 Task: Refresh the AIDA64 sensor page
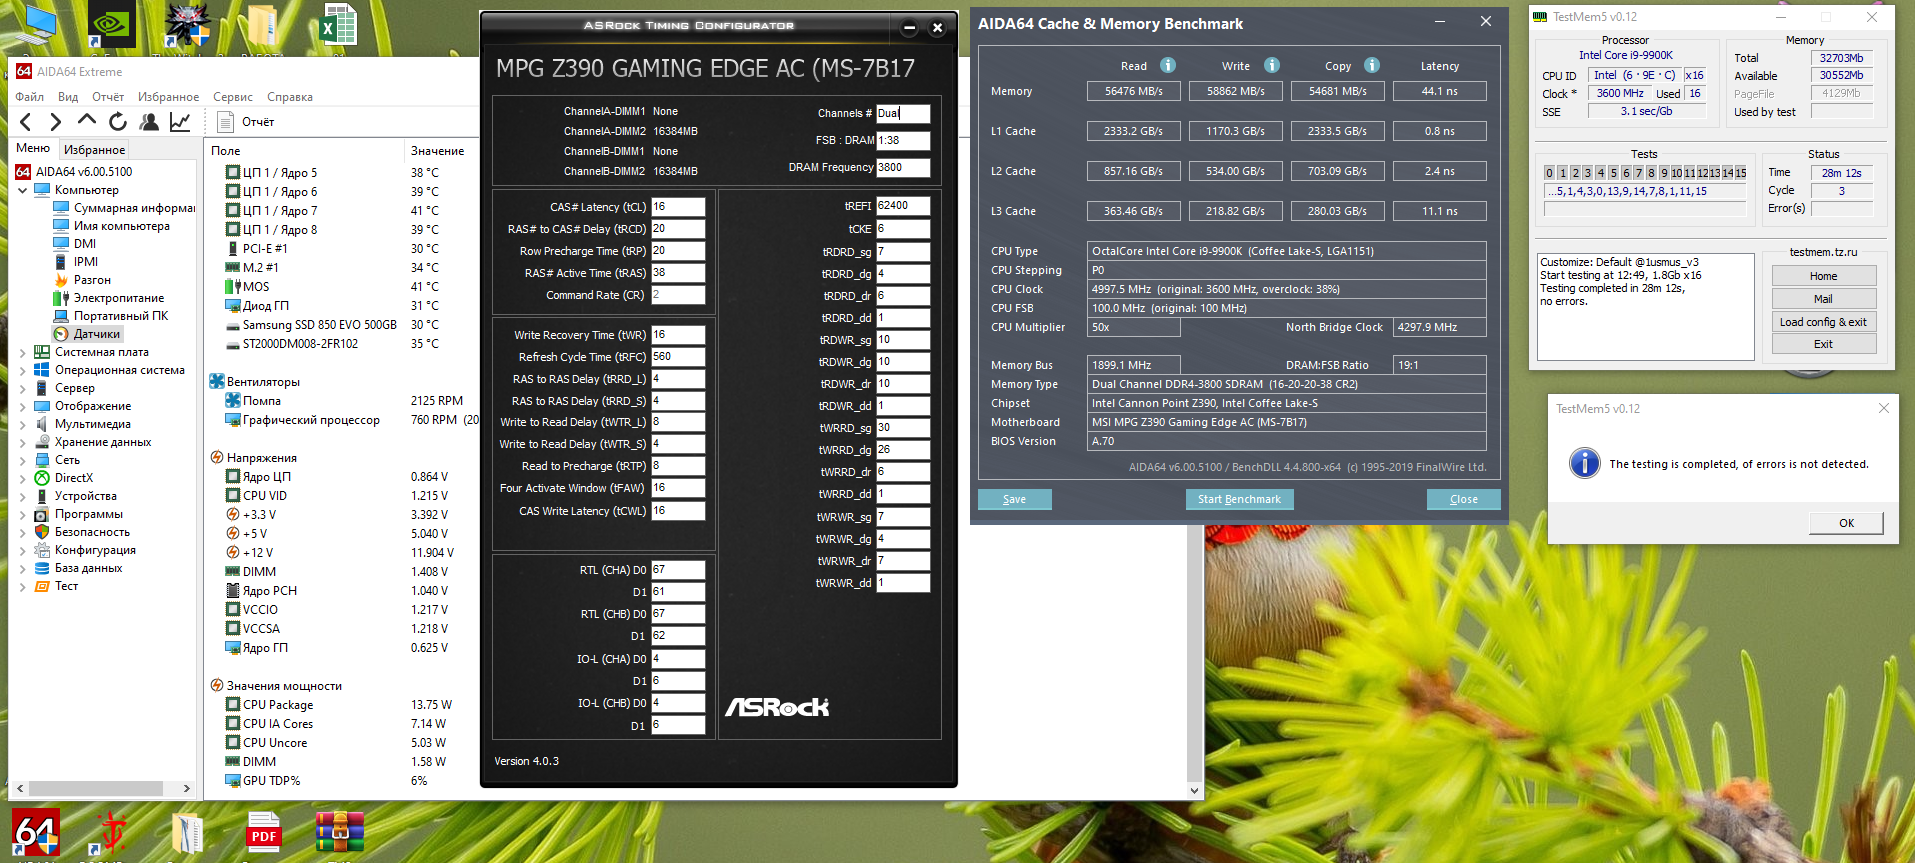[x=118, y=122]
